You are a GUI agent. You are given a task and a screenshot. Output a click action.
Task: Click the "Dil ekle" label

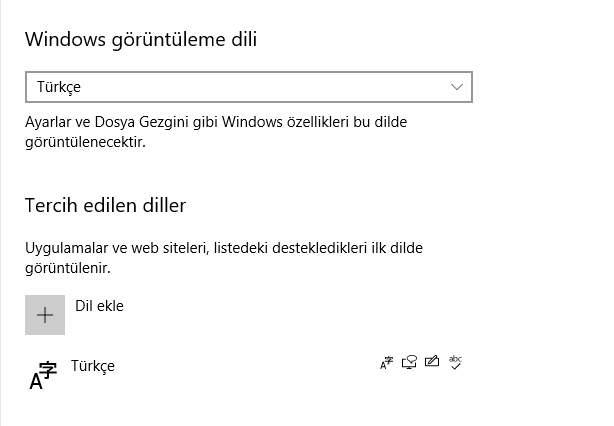99,306
